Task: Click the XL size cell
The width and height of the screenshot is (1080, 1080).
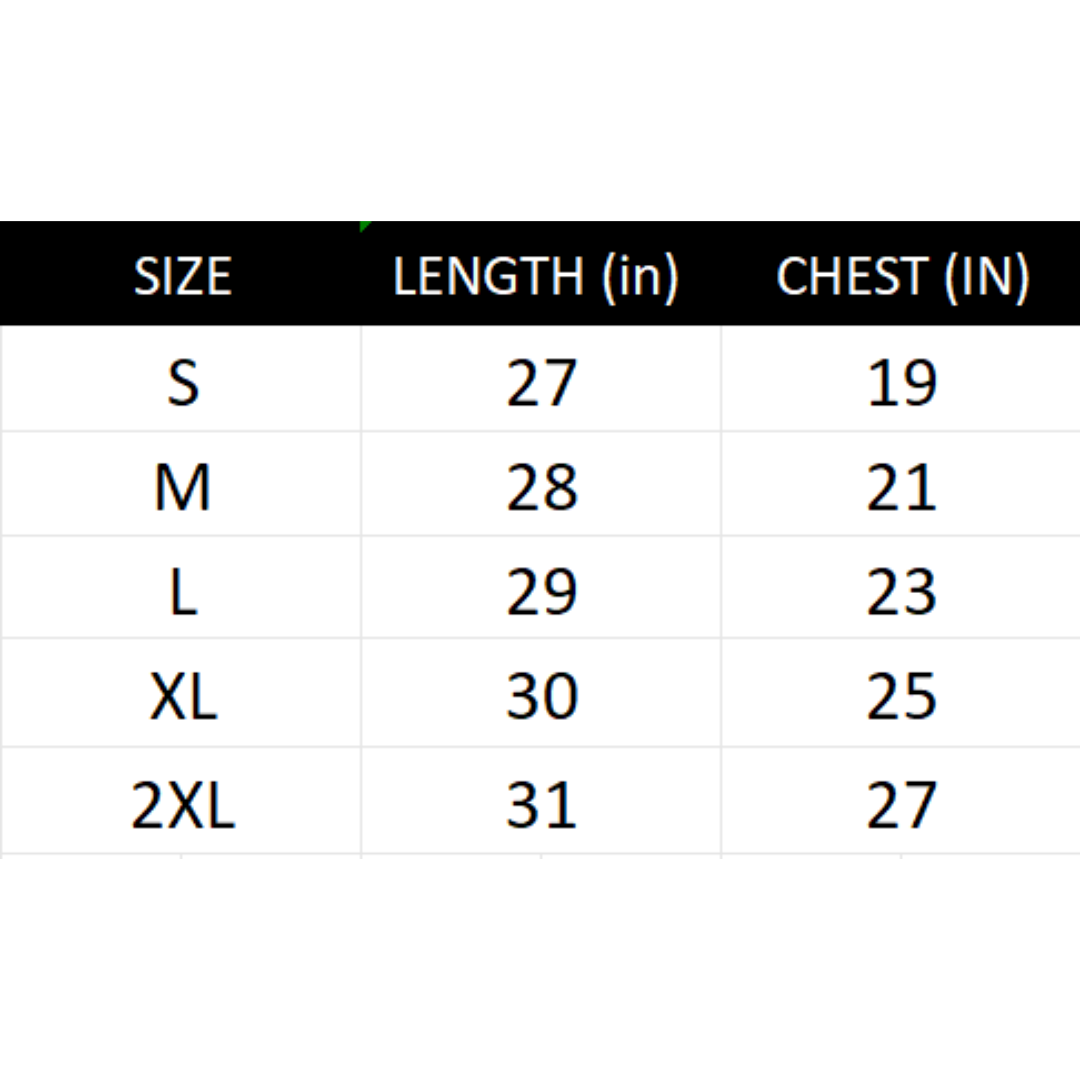Action: pos(182,696)
